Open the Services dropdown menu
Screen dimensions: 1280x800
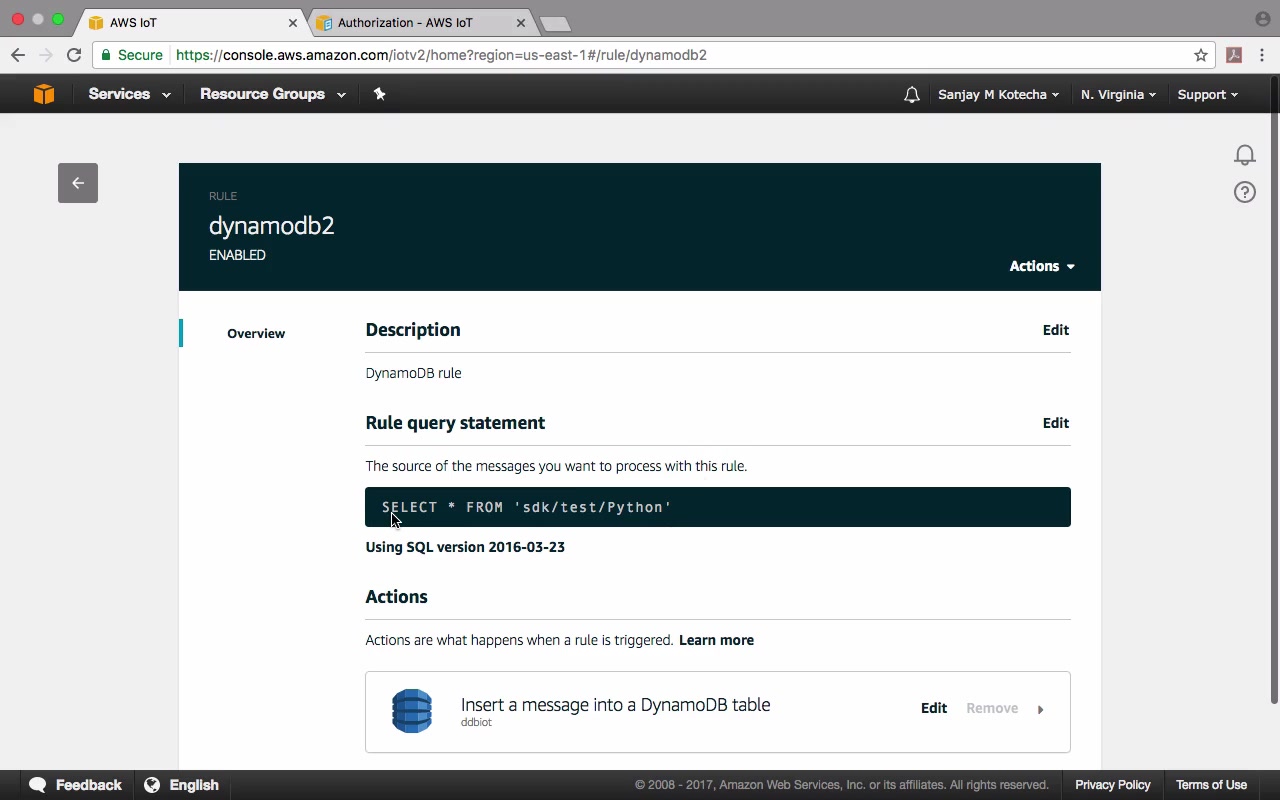point(129,94)
